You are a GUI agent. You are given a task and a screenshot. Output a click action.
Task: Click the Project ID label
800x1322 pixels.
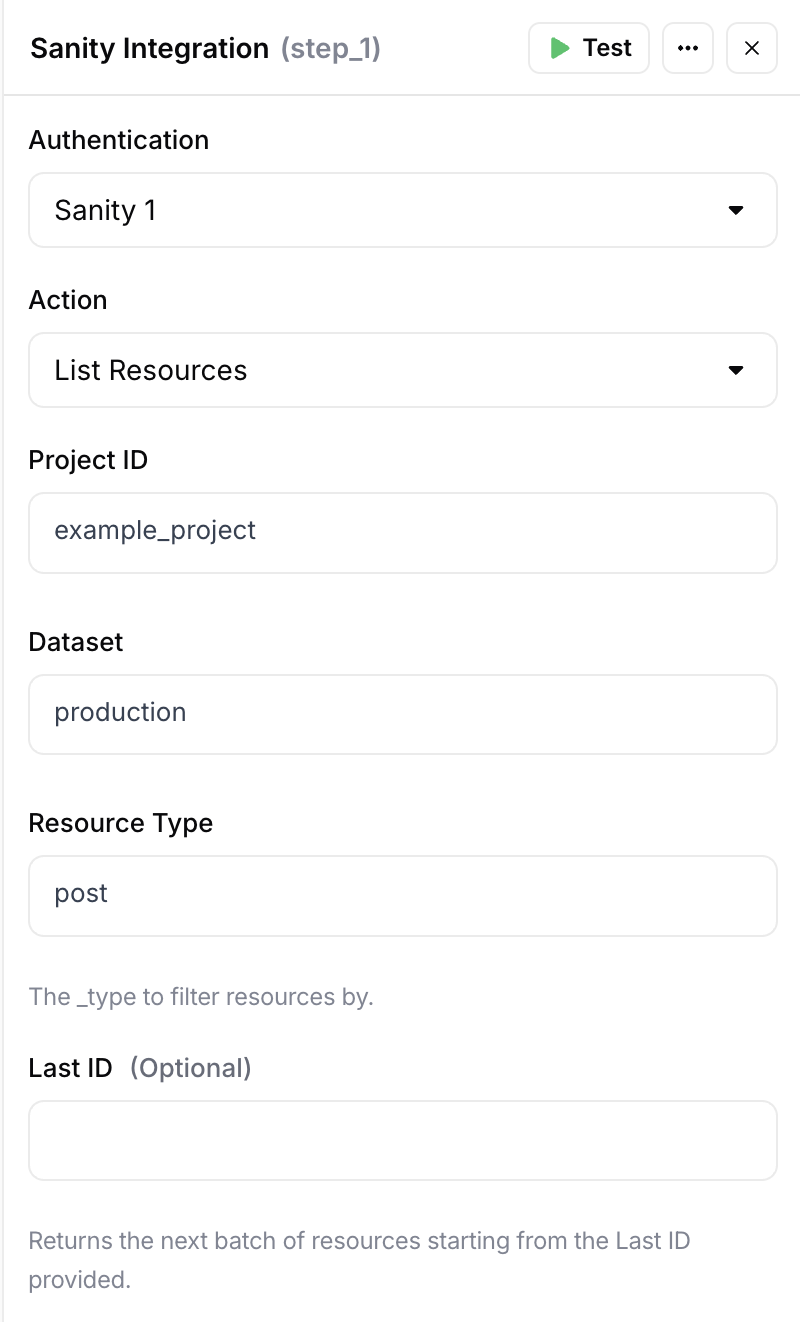(88, 460)
